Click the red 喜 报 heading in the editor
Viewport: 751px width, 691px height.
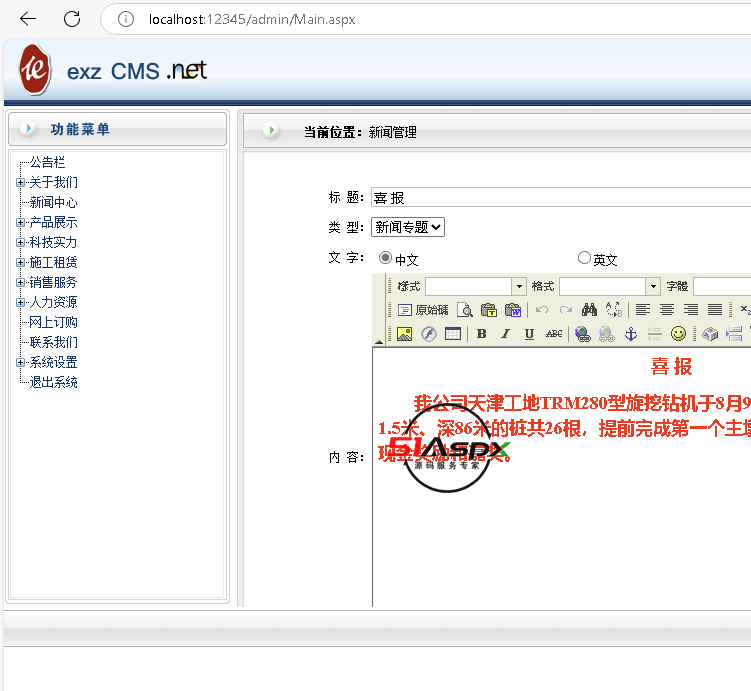coord(671,367)
